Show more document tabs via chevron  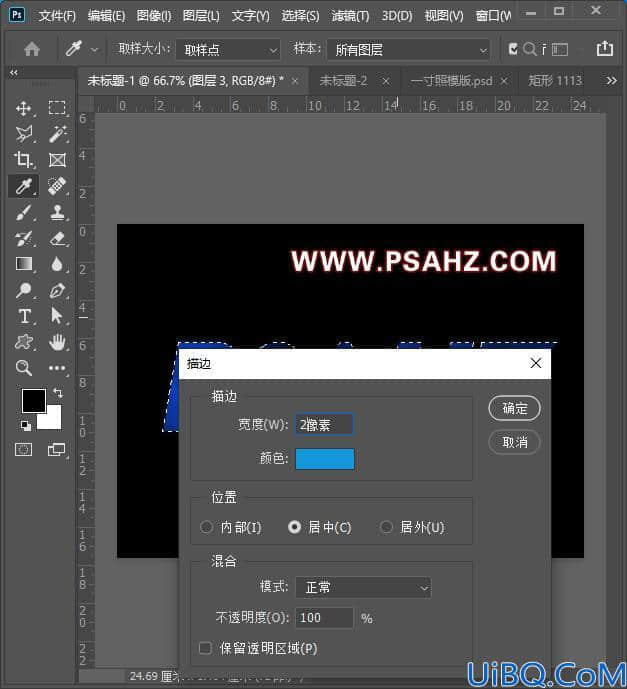[x=611, y=81]
